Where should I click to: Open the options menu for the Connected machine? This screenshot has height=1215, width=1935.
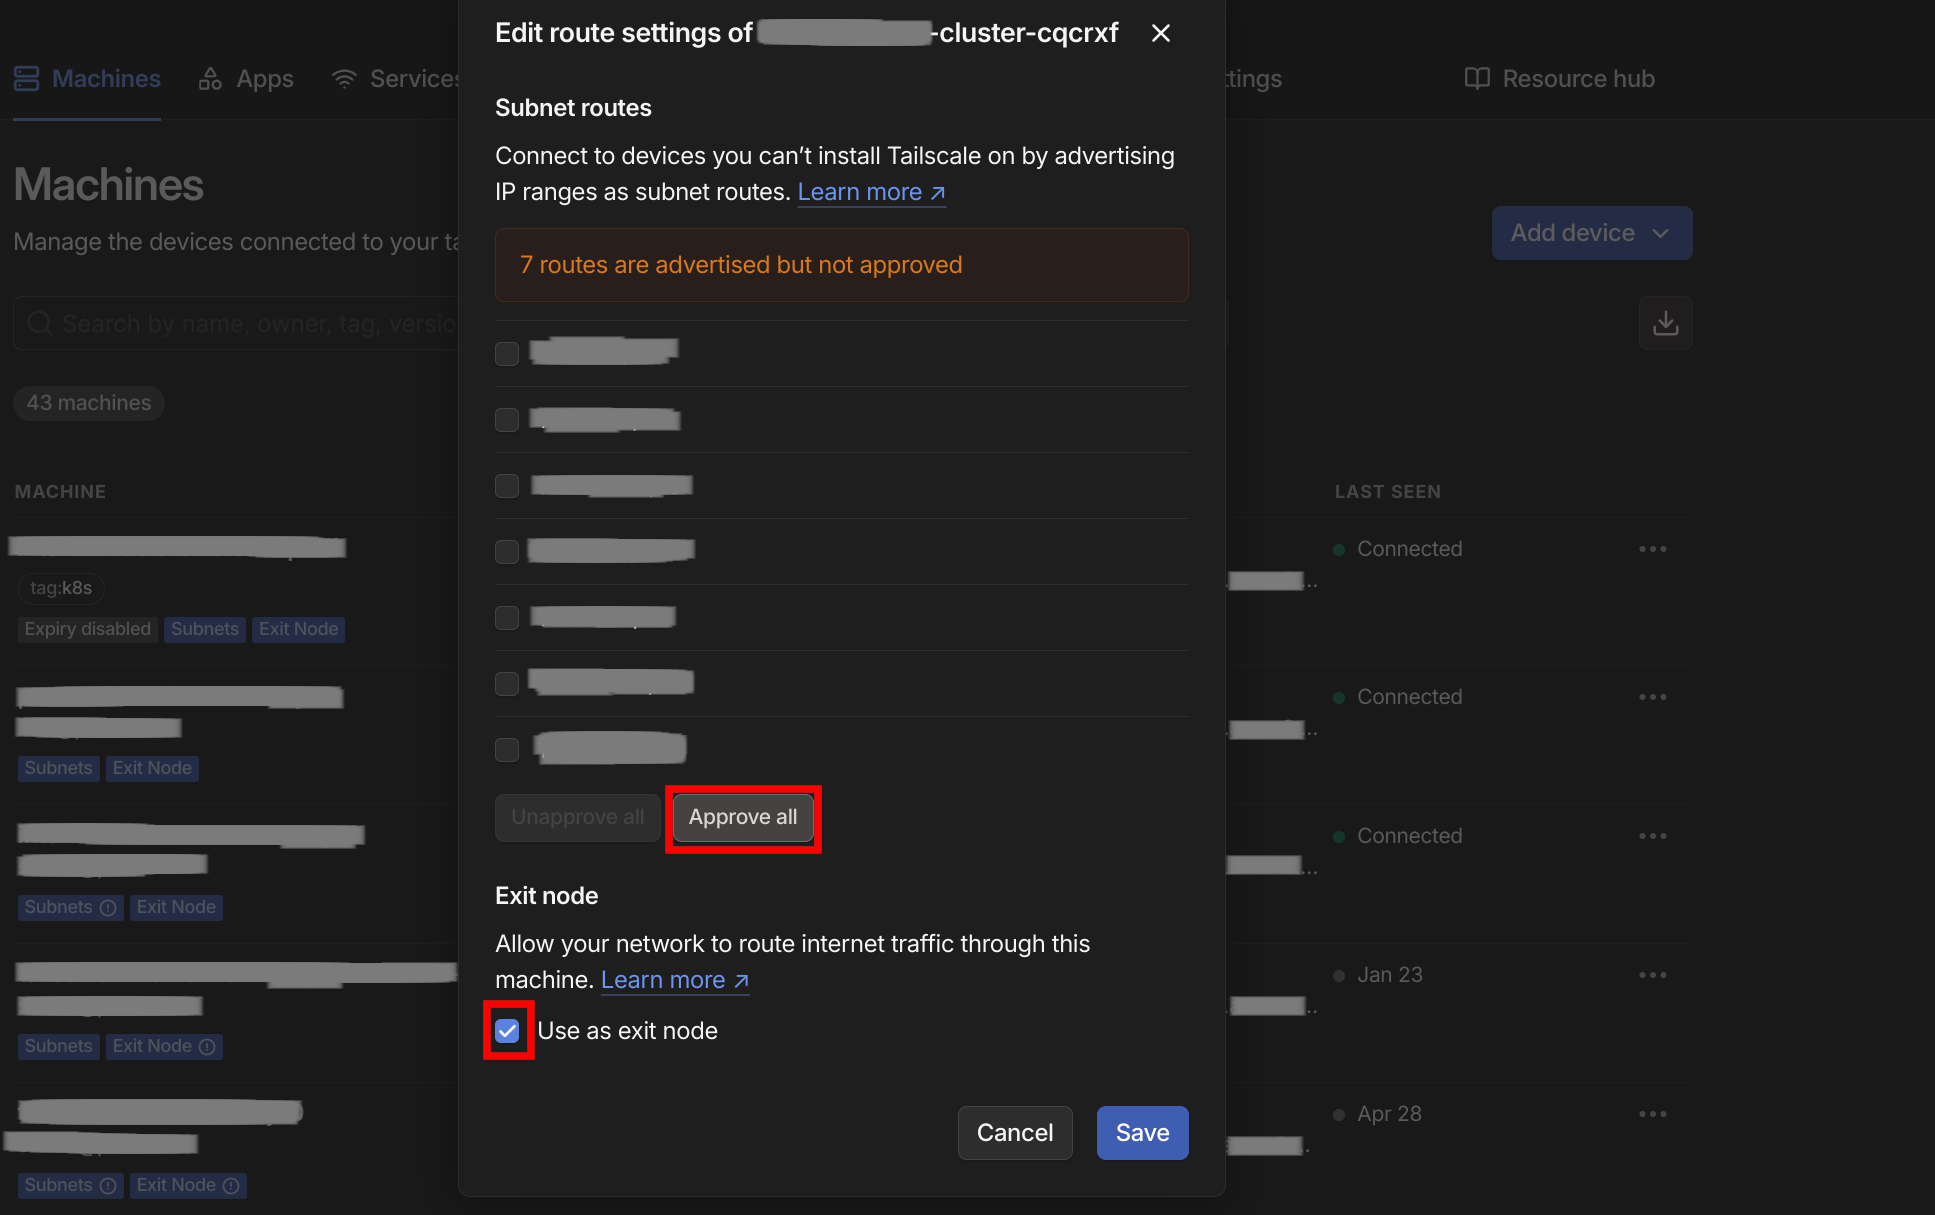1652,548
